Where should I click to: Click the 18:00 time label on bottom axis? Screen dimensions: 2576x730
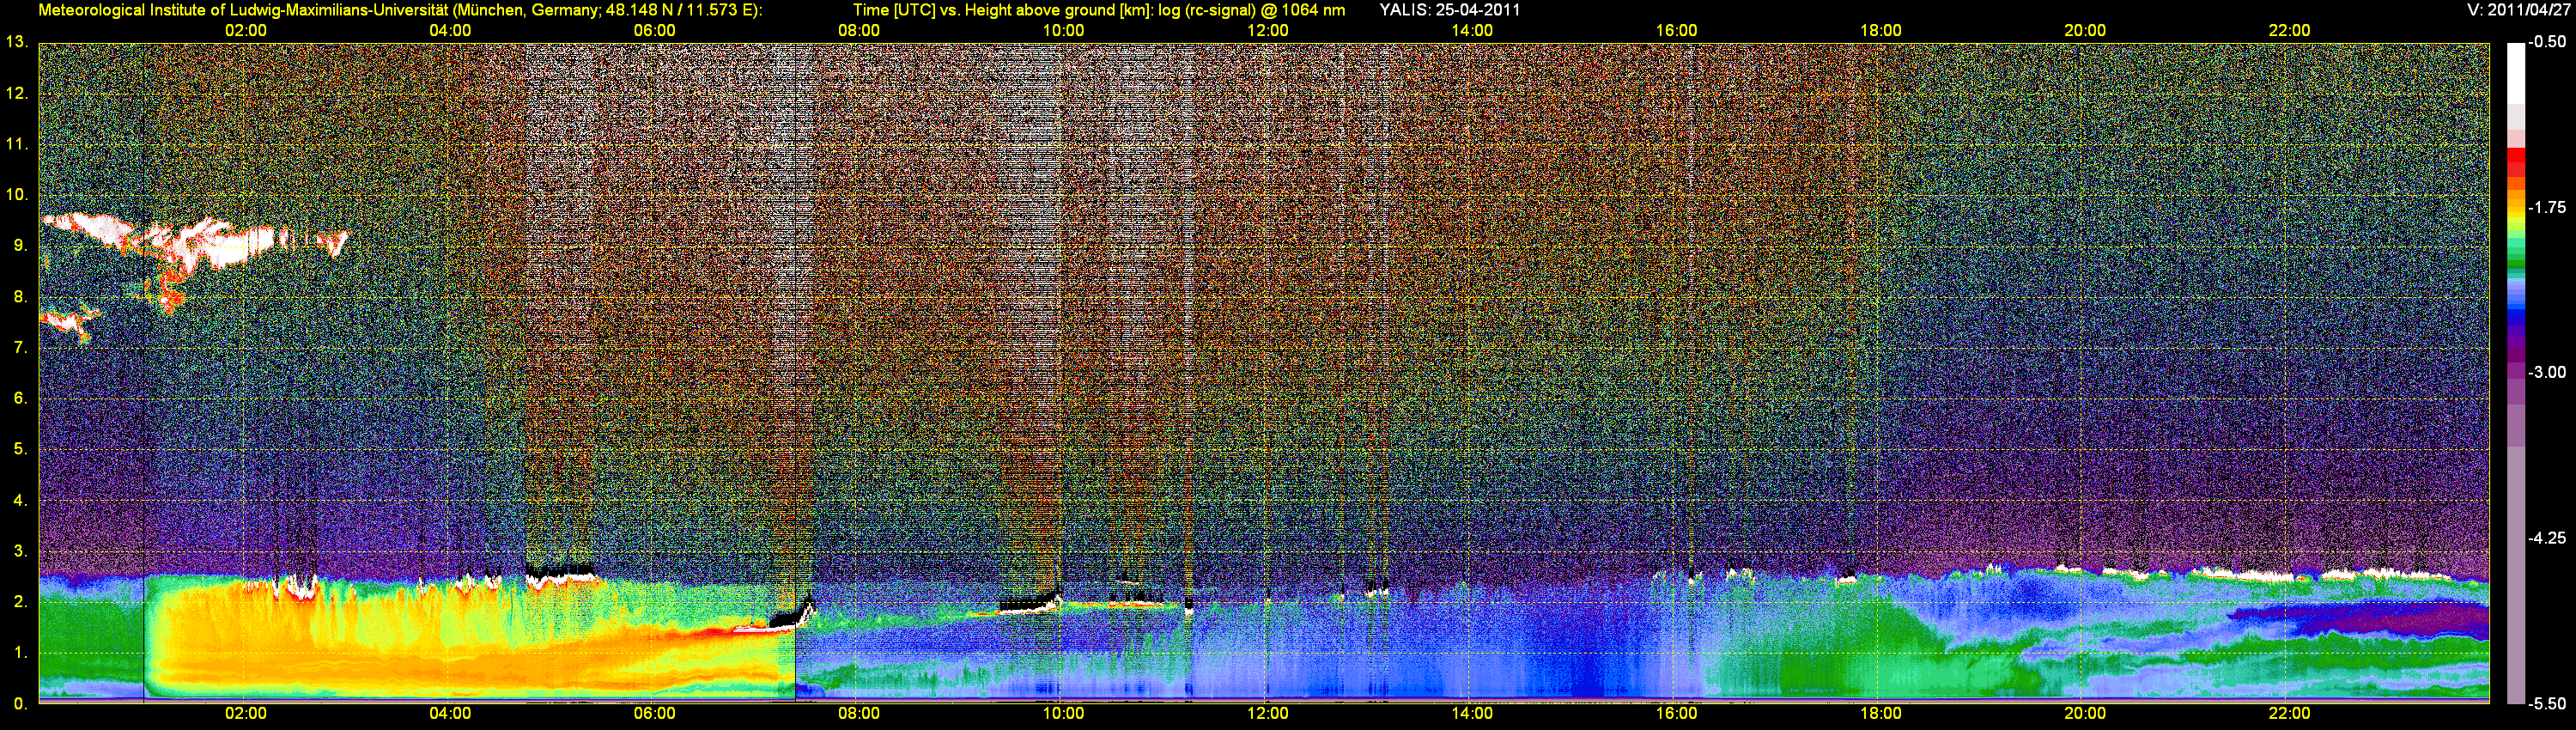point(1880,713)
